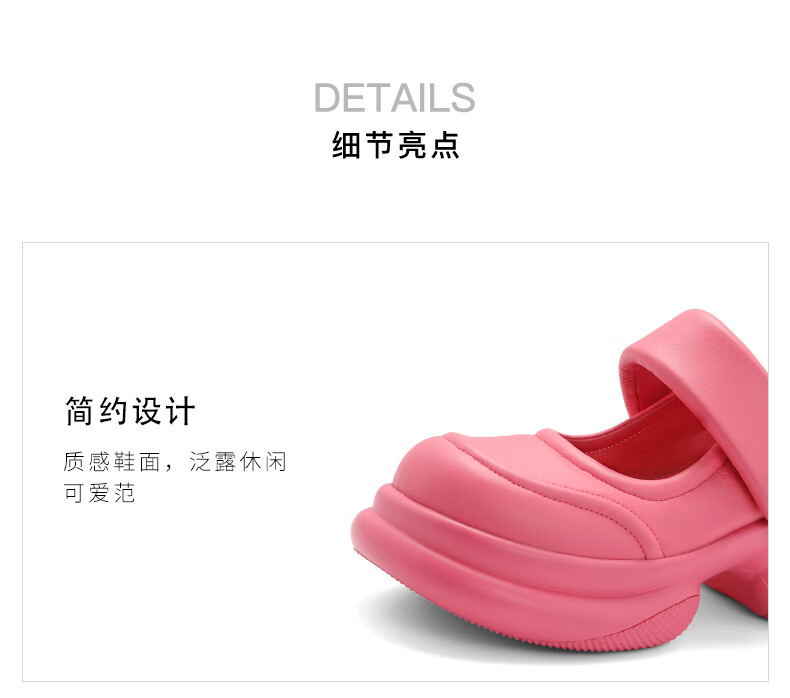Viewport: 790px width, 698px height.
Task: Click the 细节 characters in the subtitle
Action: (362, 145)
